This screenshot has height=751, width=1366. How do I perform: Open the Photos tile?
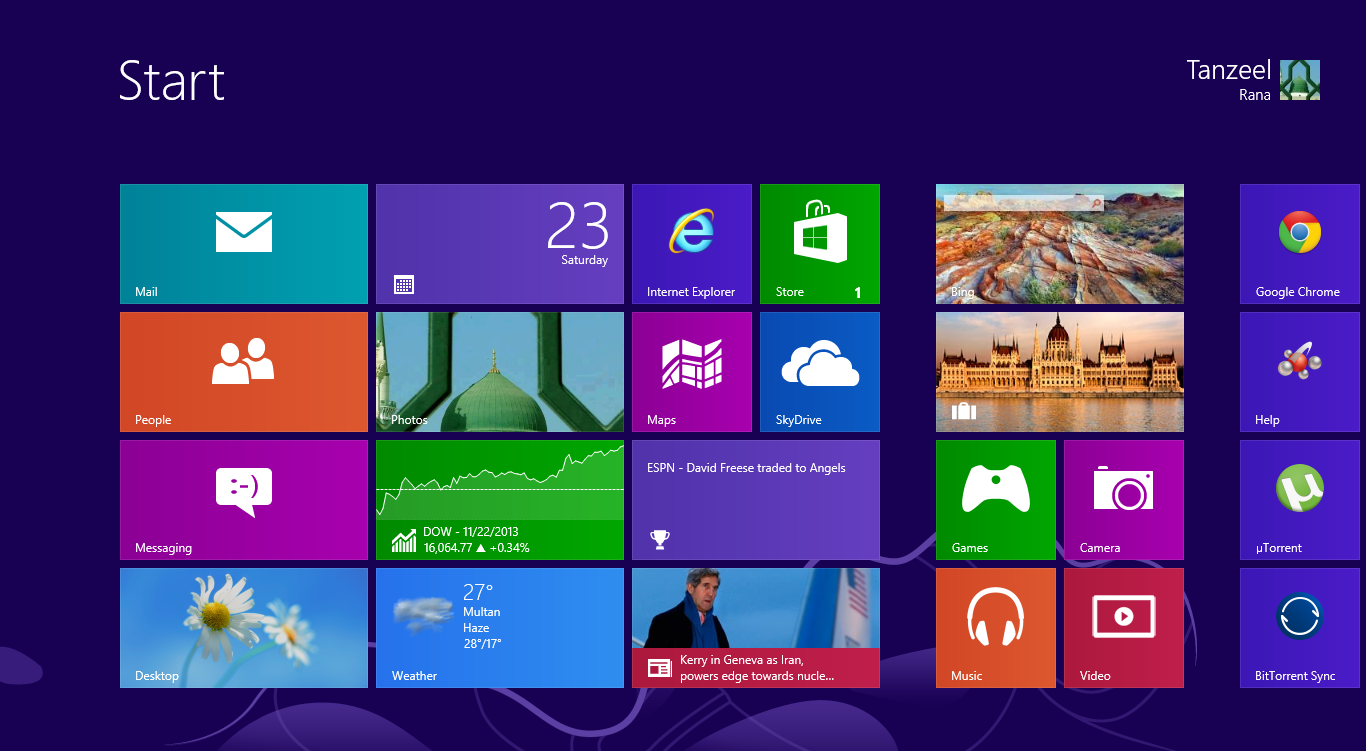coord(500,372)
